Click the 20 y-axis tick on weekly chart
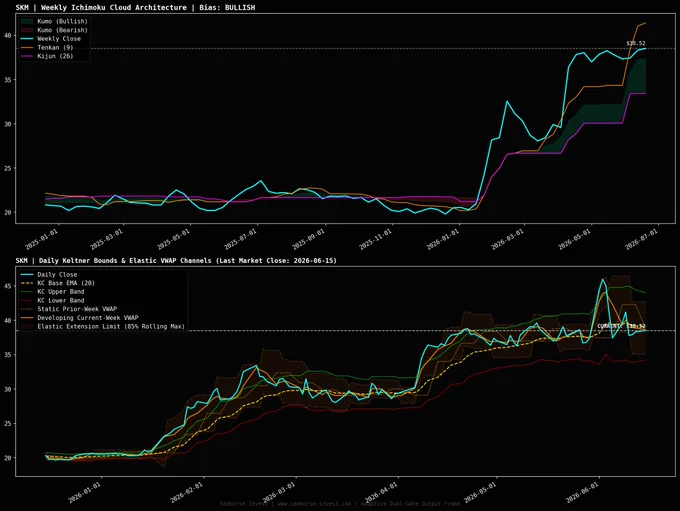The width and height of the screenshot is (680, 511). coord(7,213)
